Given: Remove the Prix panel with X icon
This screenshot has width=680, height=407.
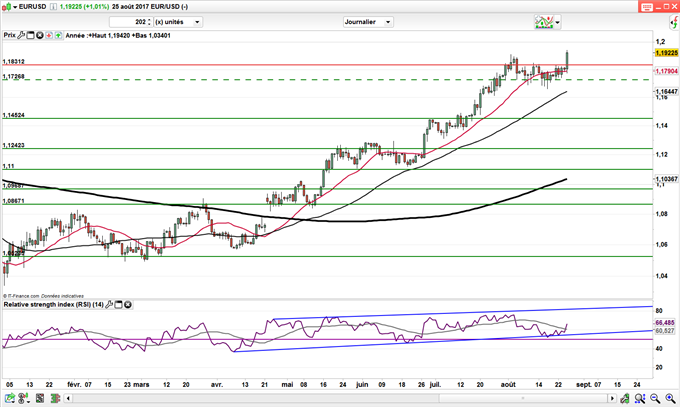Looking at the screenshot, I should tap(39, 35).
